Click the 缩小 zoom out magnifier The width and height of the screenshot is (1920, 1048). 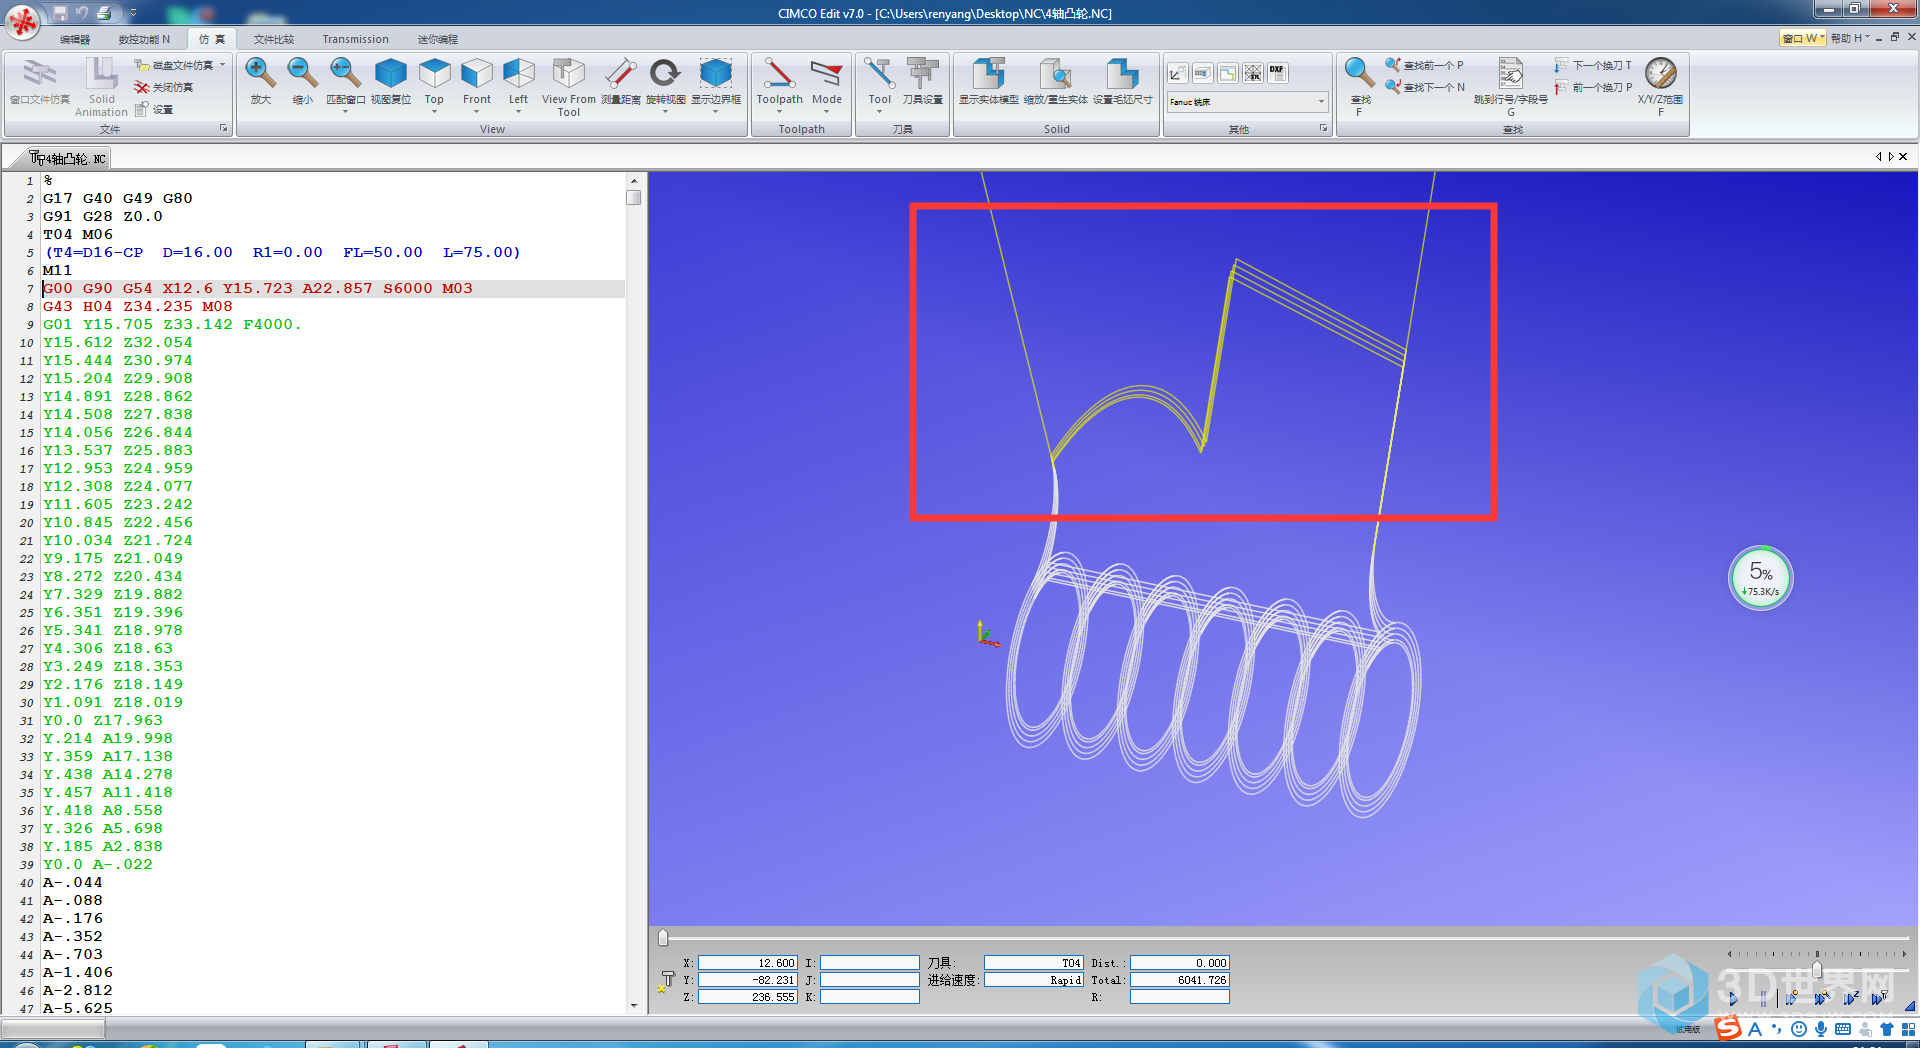(x=302, y=74)
